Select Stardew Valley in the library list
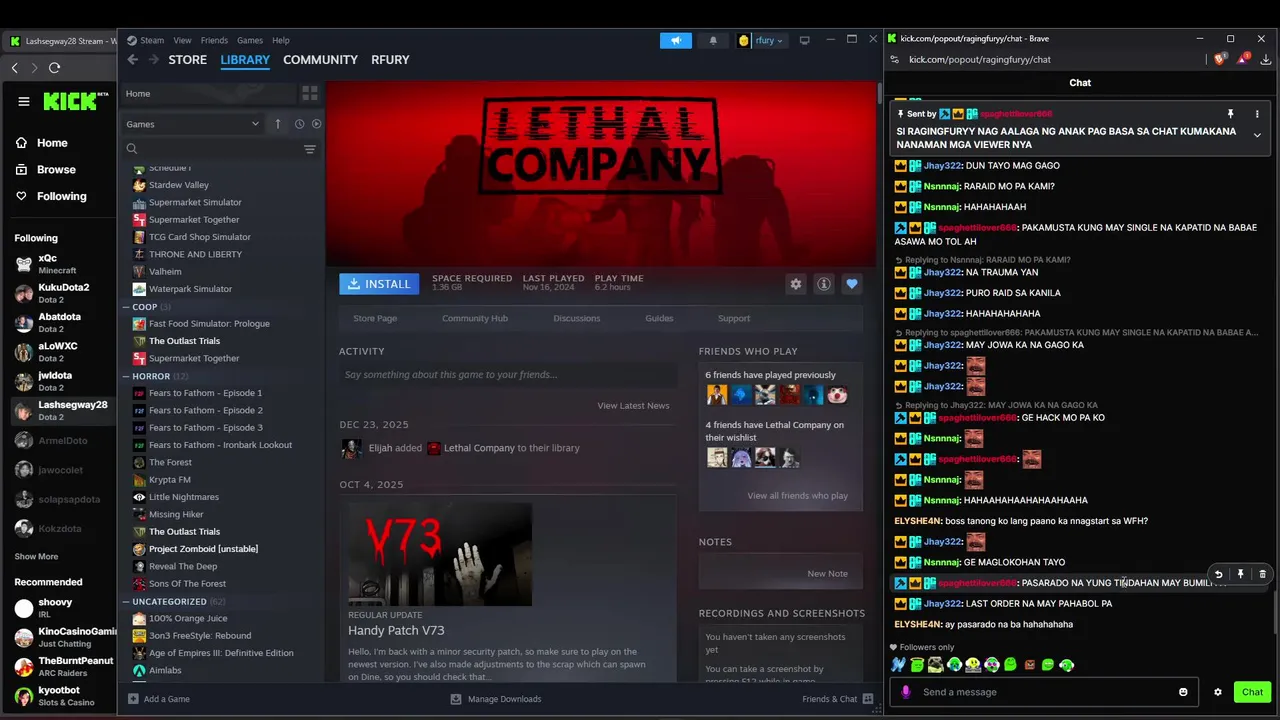The height and width of the screenshot is (720, 1280). coord(178,185)
